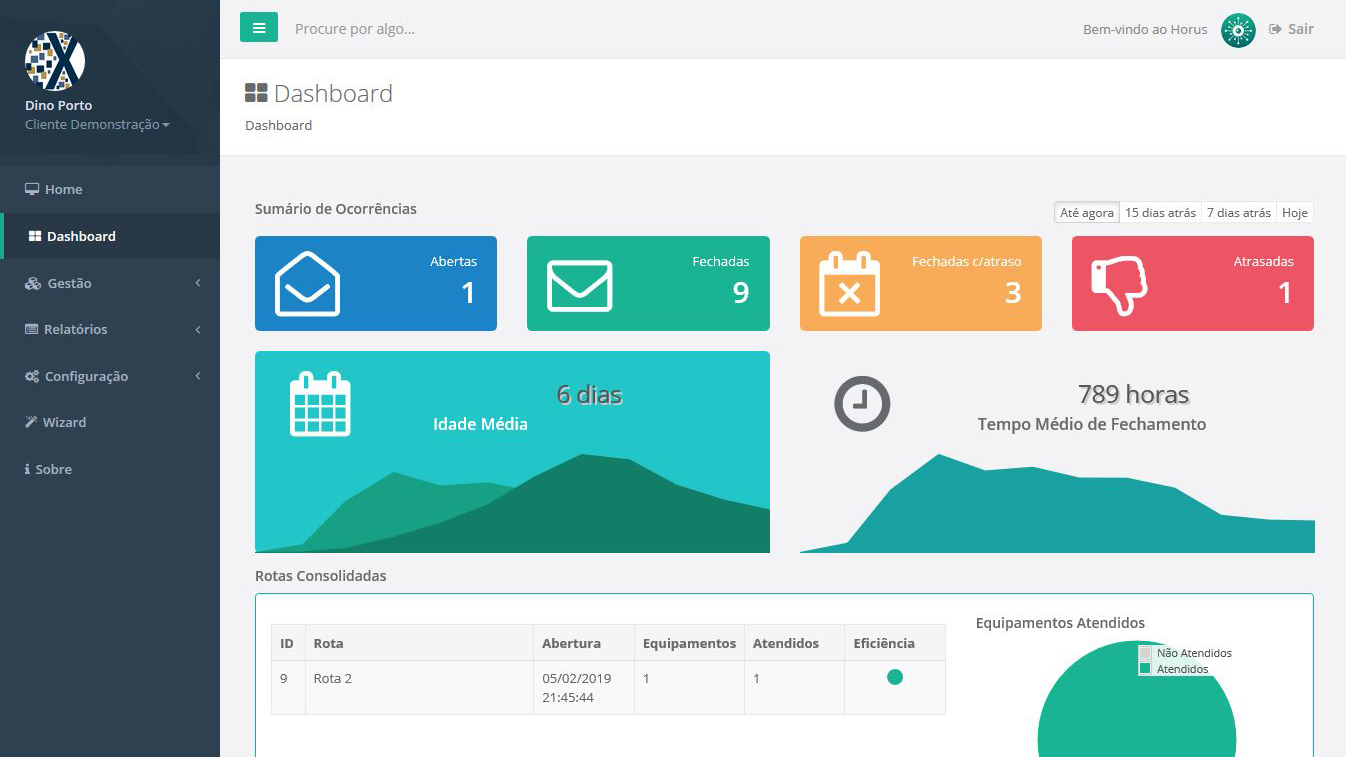Click the calendar icon in Idade Média panel
1346x757 pixels.
click(x=320, y=404)
